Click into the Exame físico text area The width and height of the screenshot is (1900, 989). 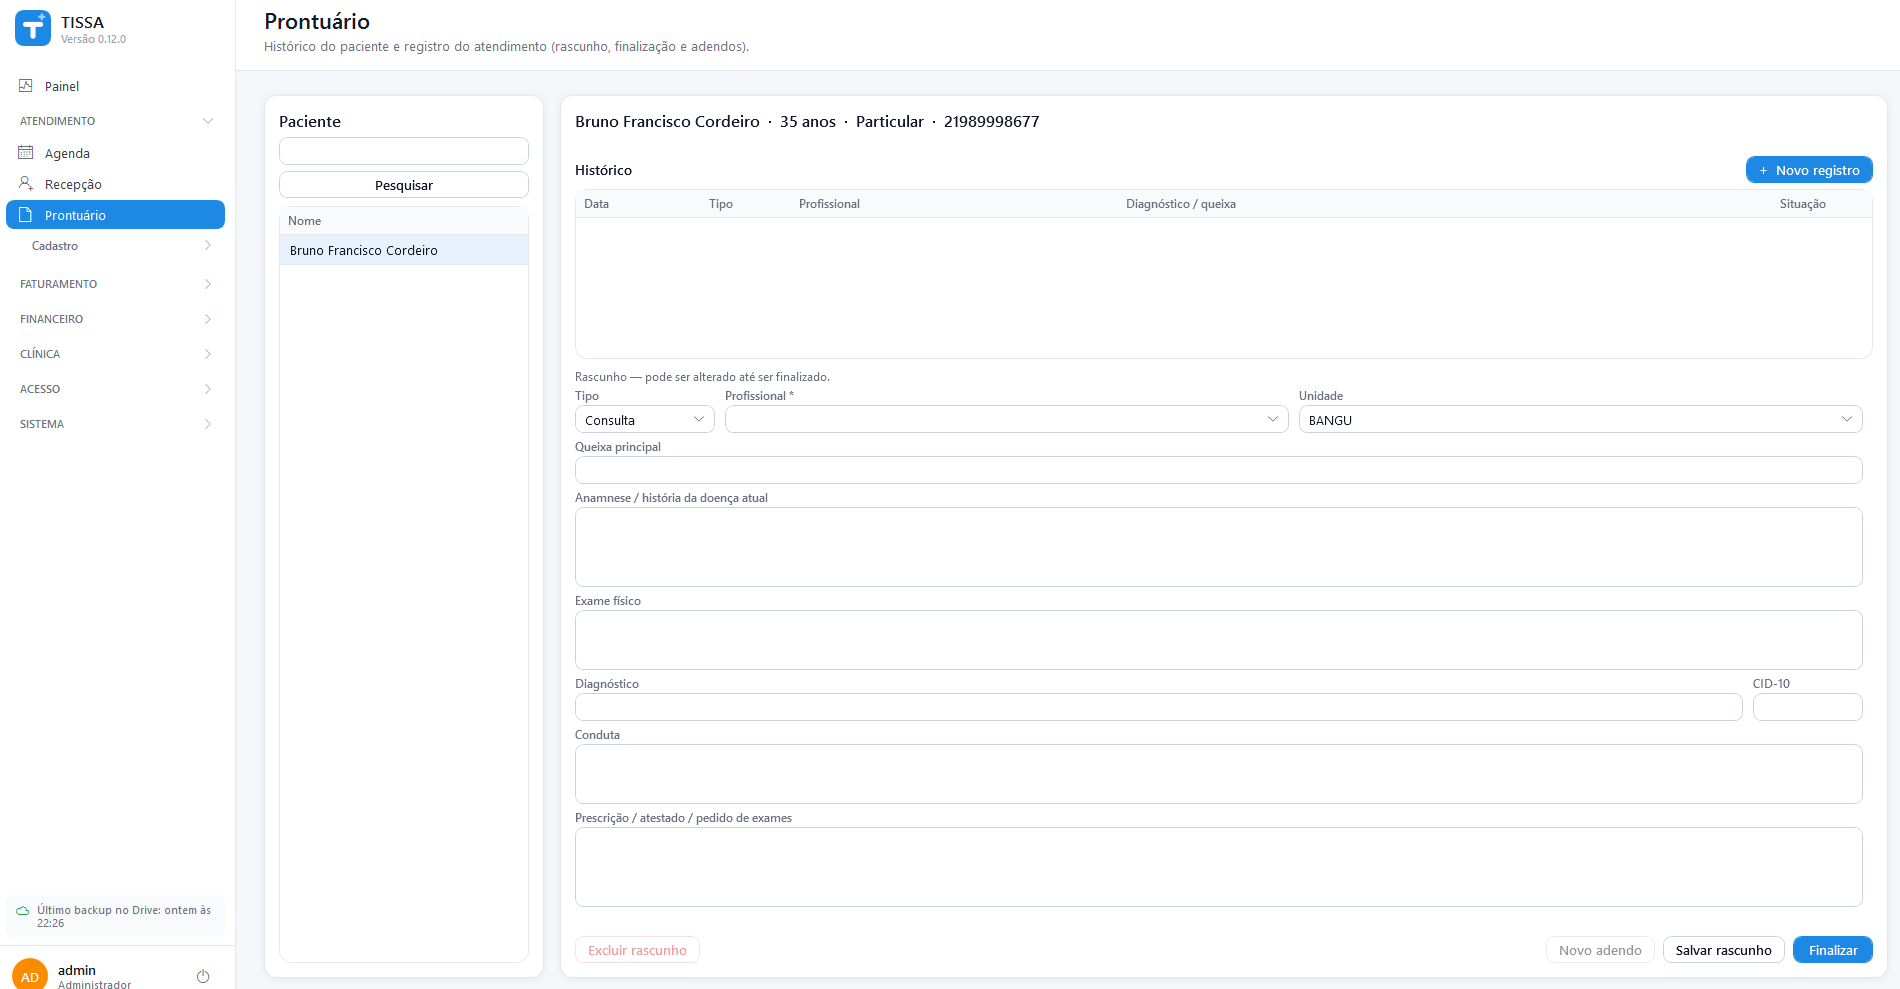(x=1218, y=640)
